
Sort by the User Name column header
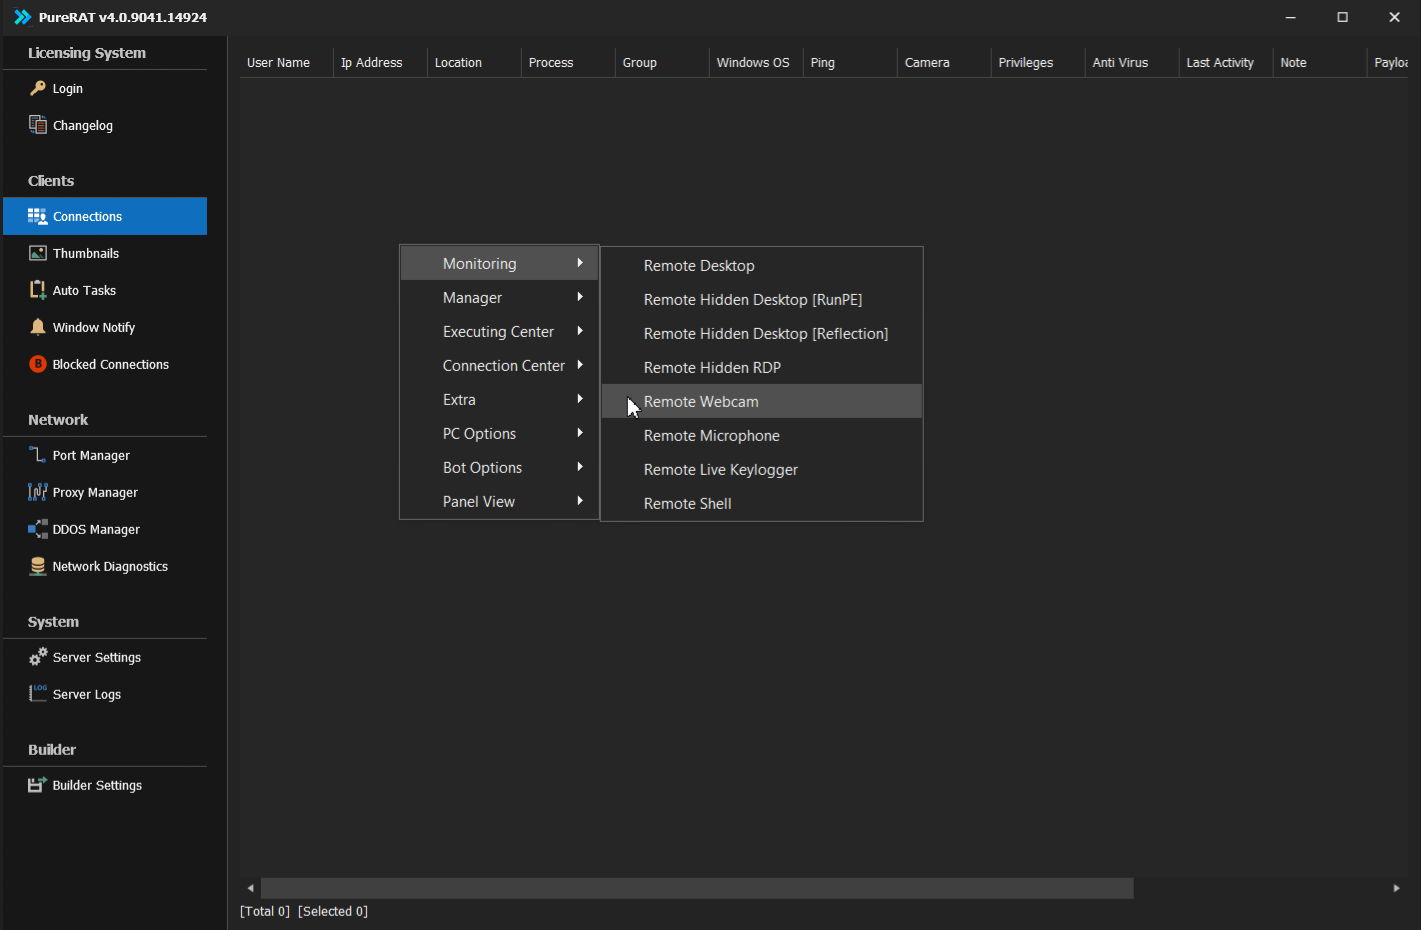(286, 62)
